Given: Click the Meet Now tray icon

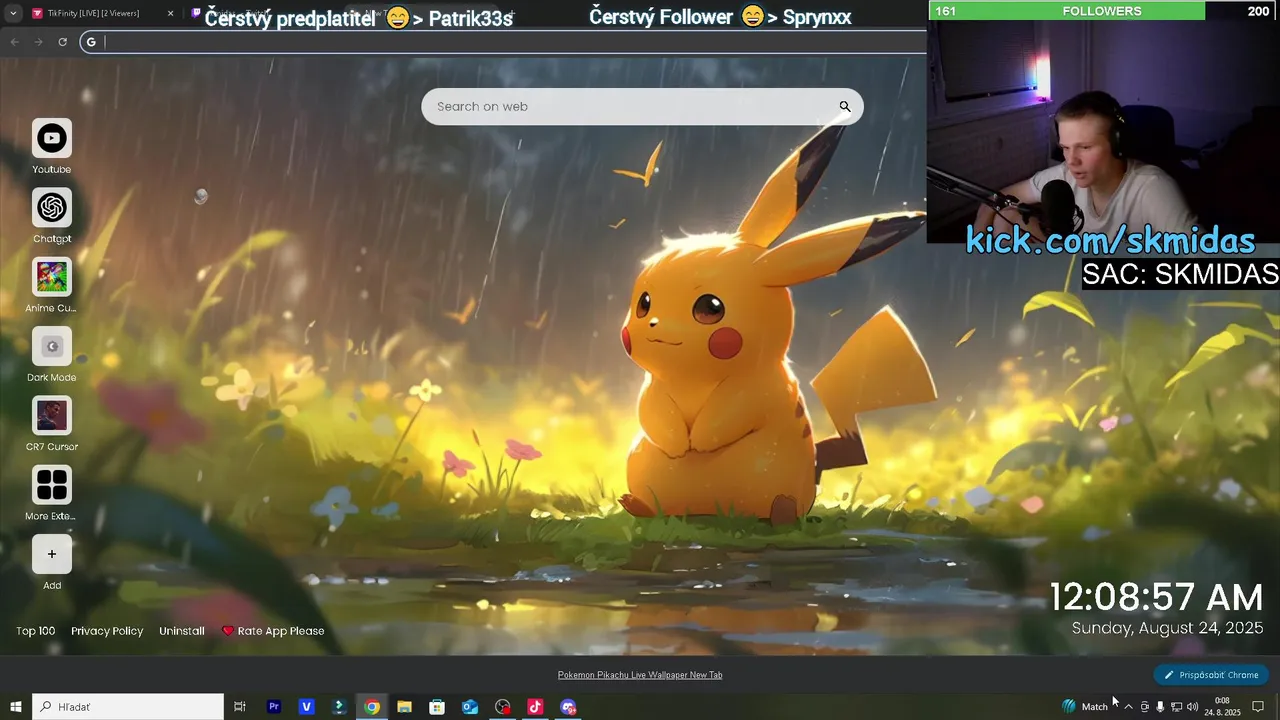Looking at the screenshot, I should pyautogui.click(x=1145, y=707).
